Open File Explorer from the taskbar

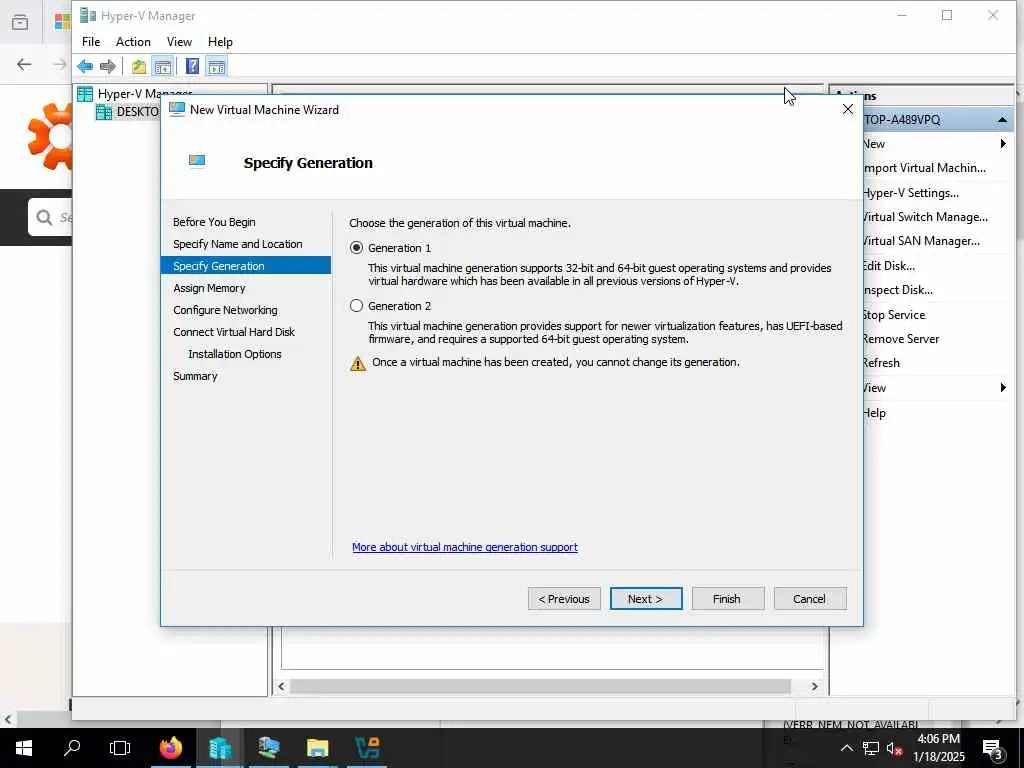click(317, 748)
